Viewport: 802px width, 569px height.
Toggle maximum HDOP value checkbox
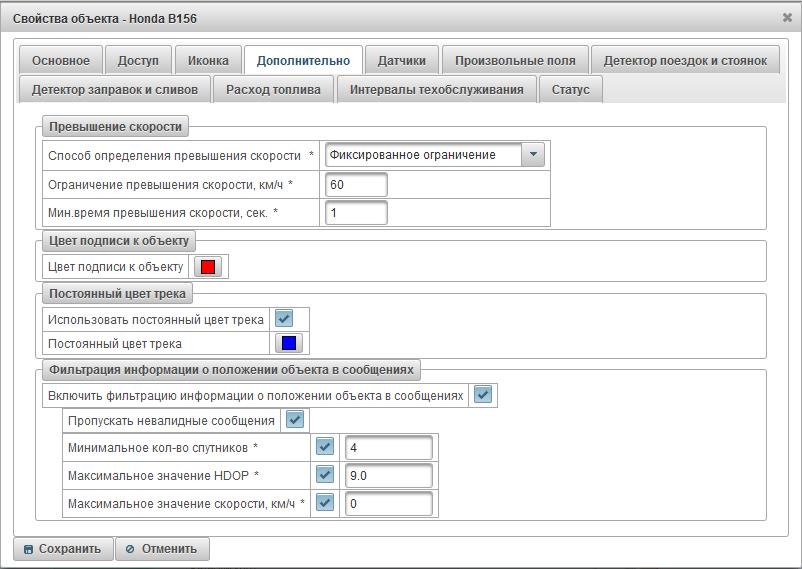tap(324, 475)
